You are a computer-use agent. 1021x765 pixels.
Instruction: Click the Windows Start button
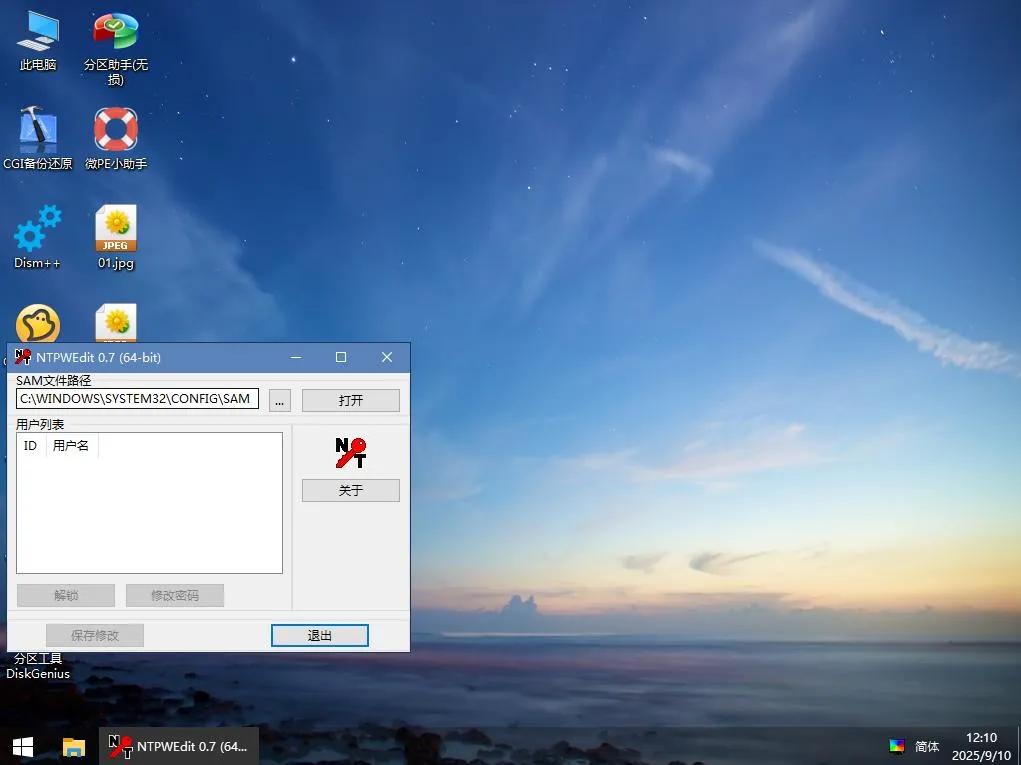[23, 747]
